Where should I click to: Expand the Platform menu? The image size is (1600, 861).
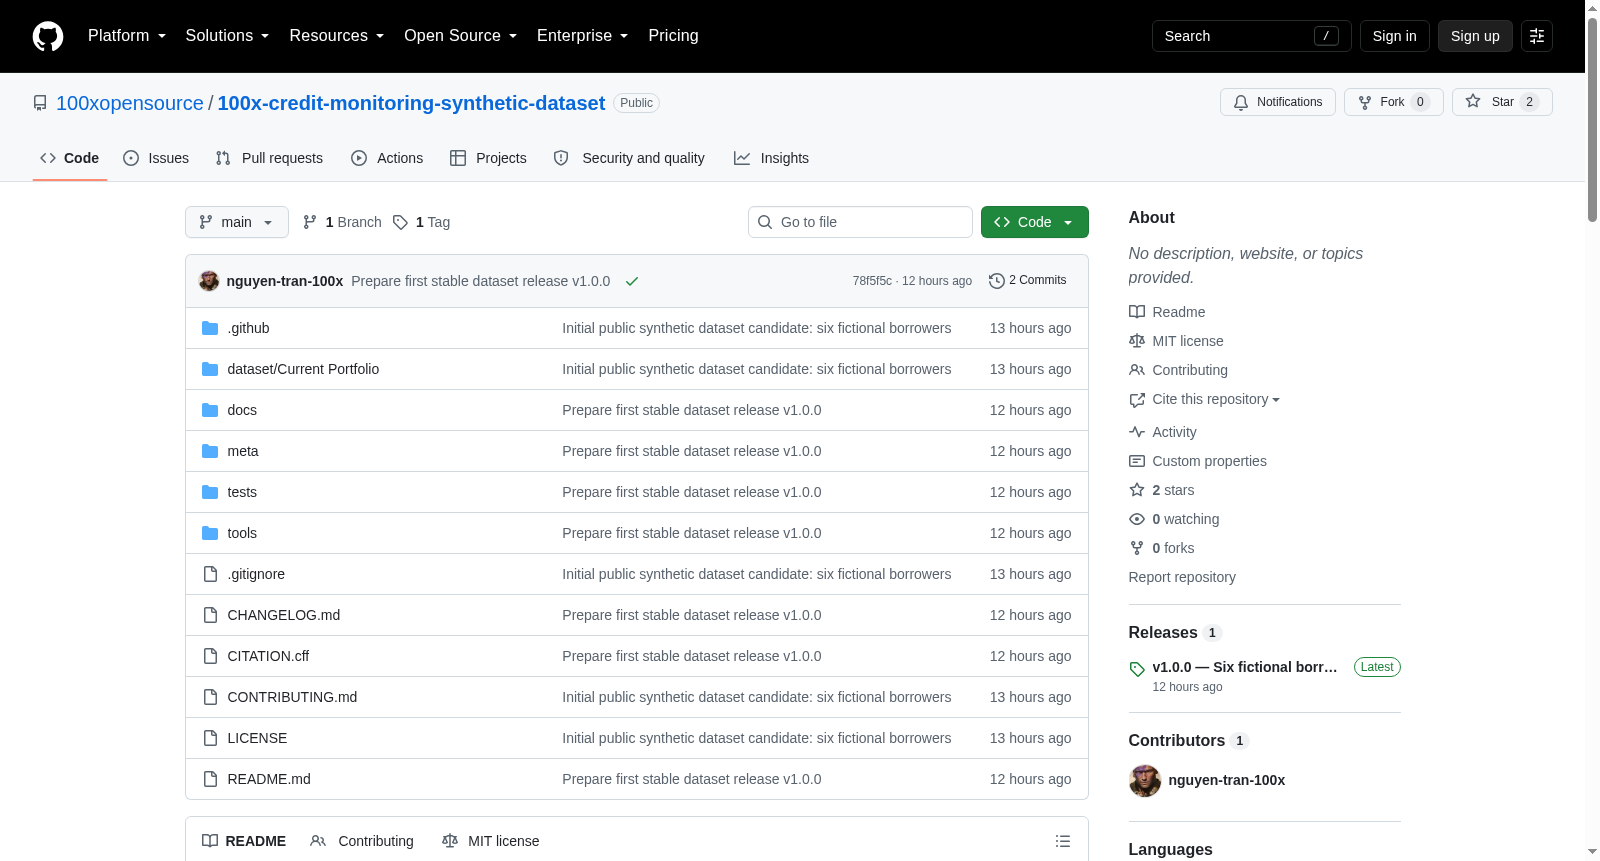click(127, 36)
